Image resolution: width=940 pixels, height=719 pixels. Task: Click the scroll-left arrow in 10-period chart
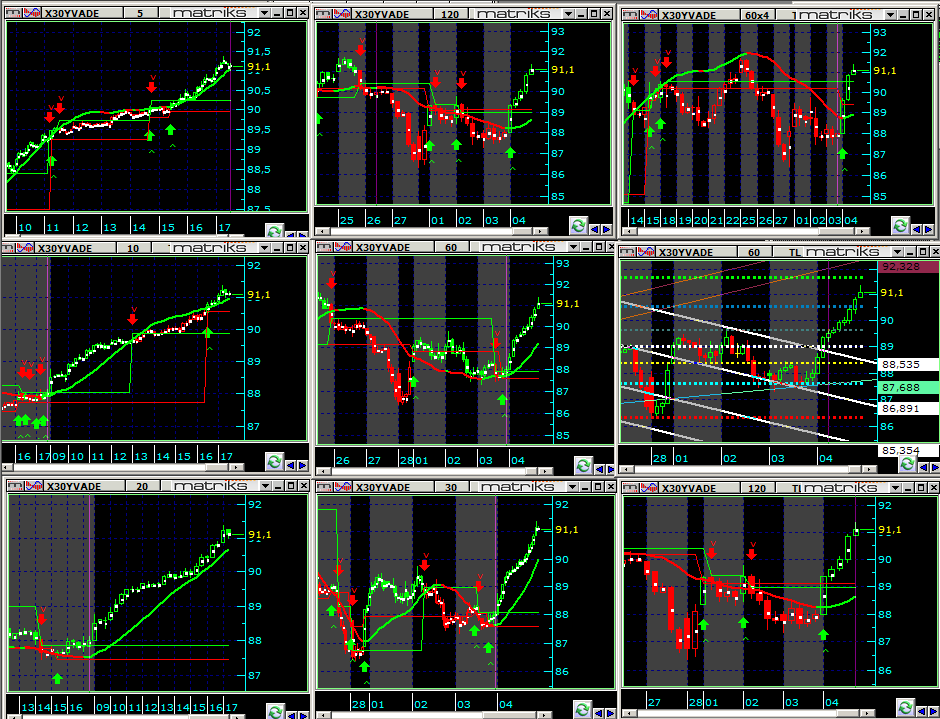click(x=290, y=462)
